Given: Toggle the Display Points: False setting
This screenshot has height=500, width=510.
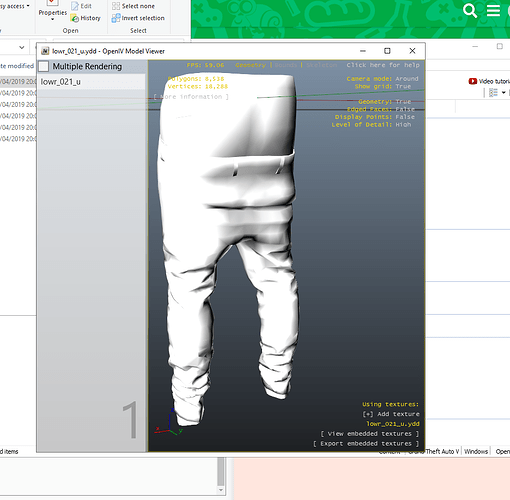Looking at the screenshot, I should tap(375, 117).
